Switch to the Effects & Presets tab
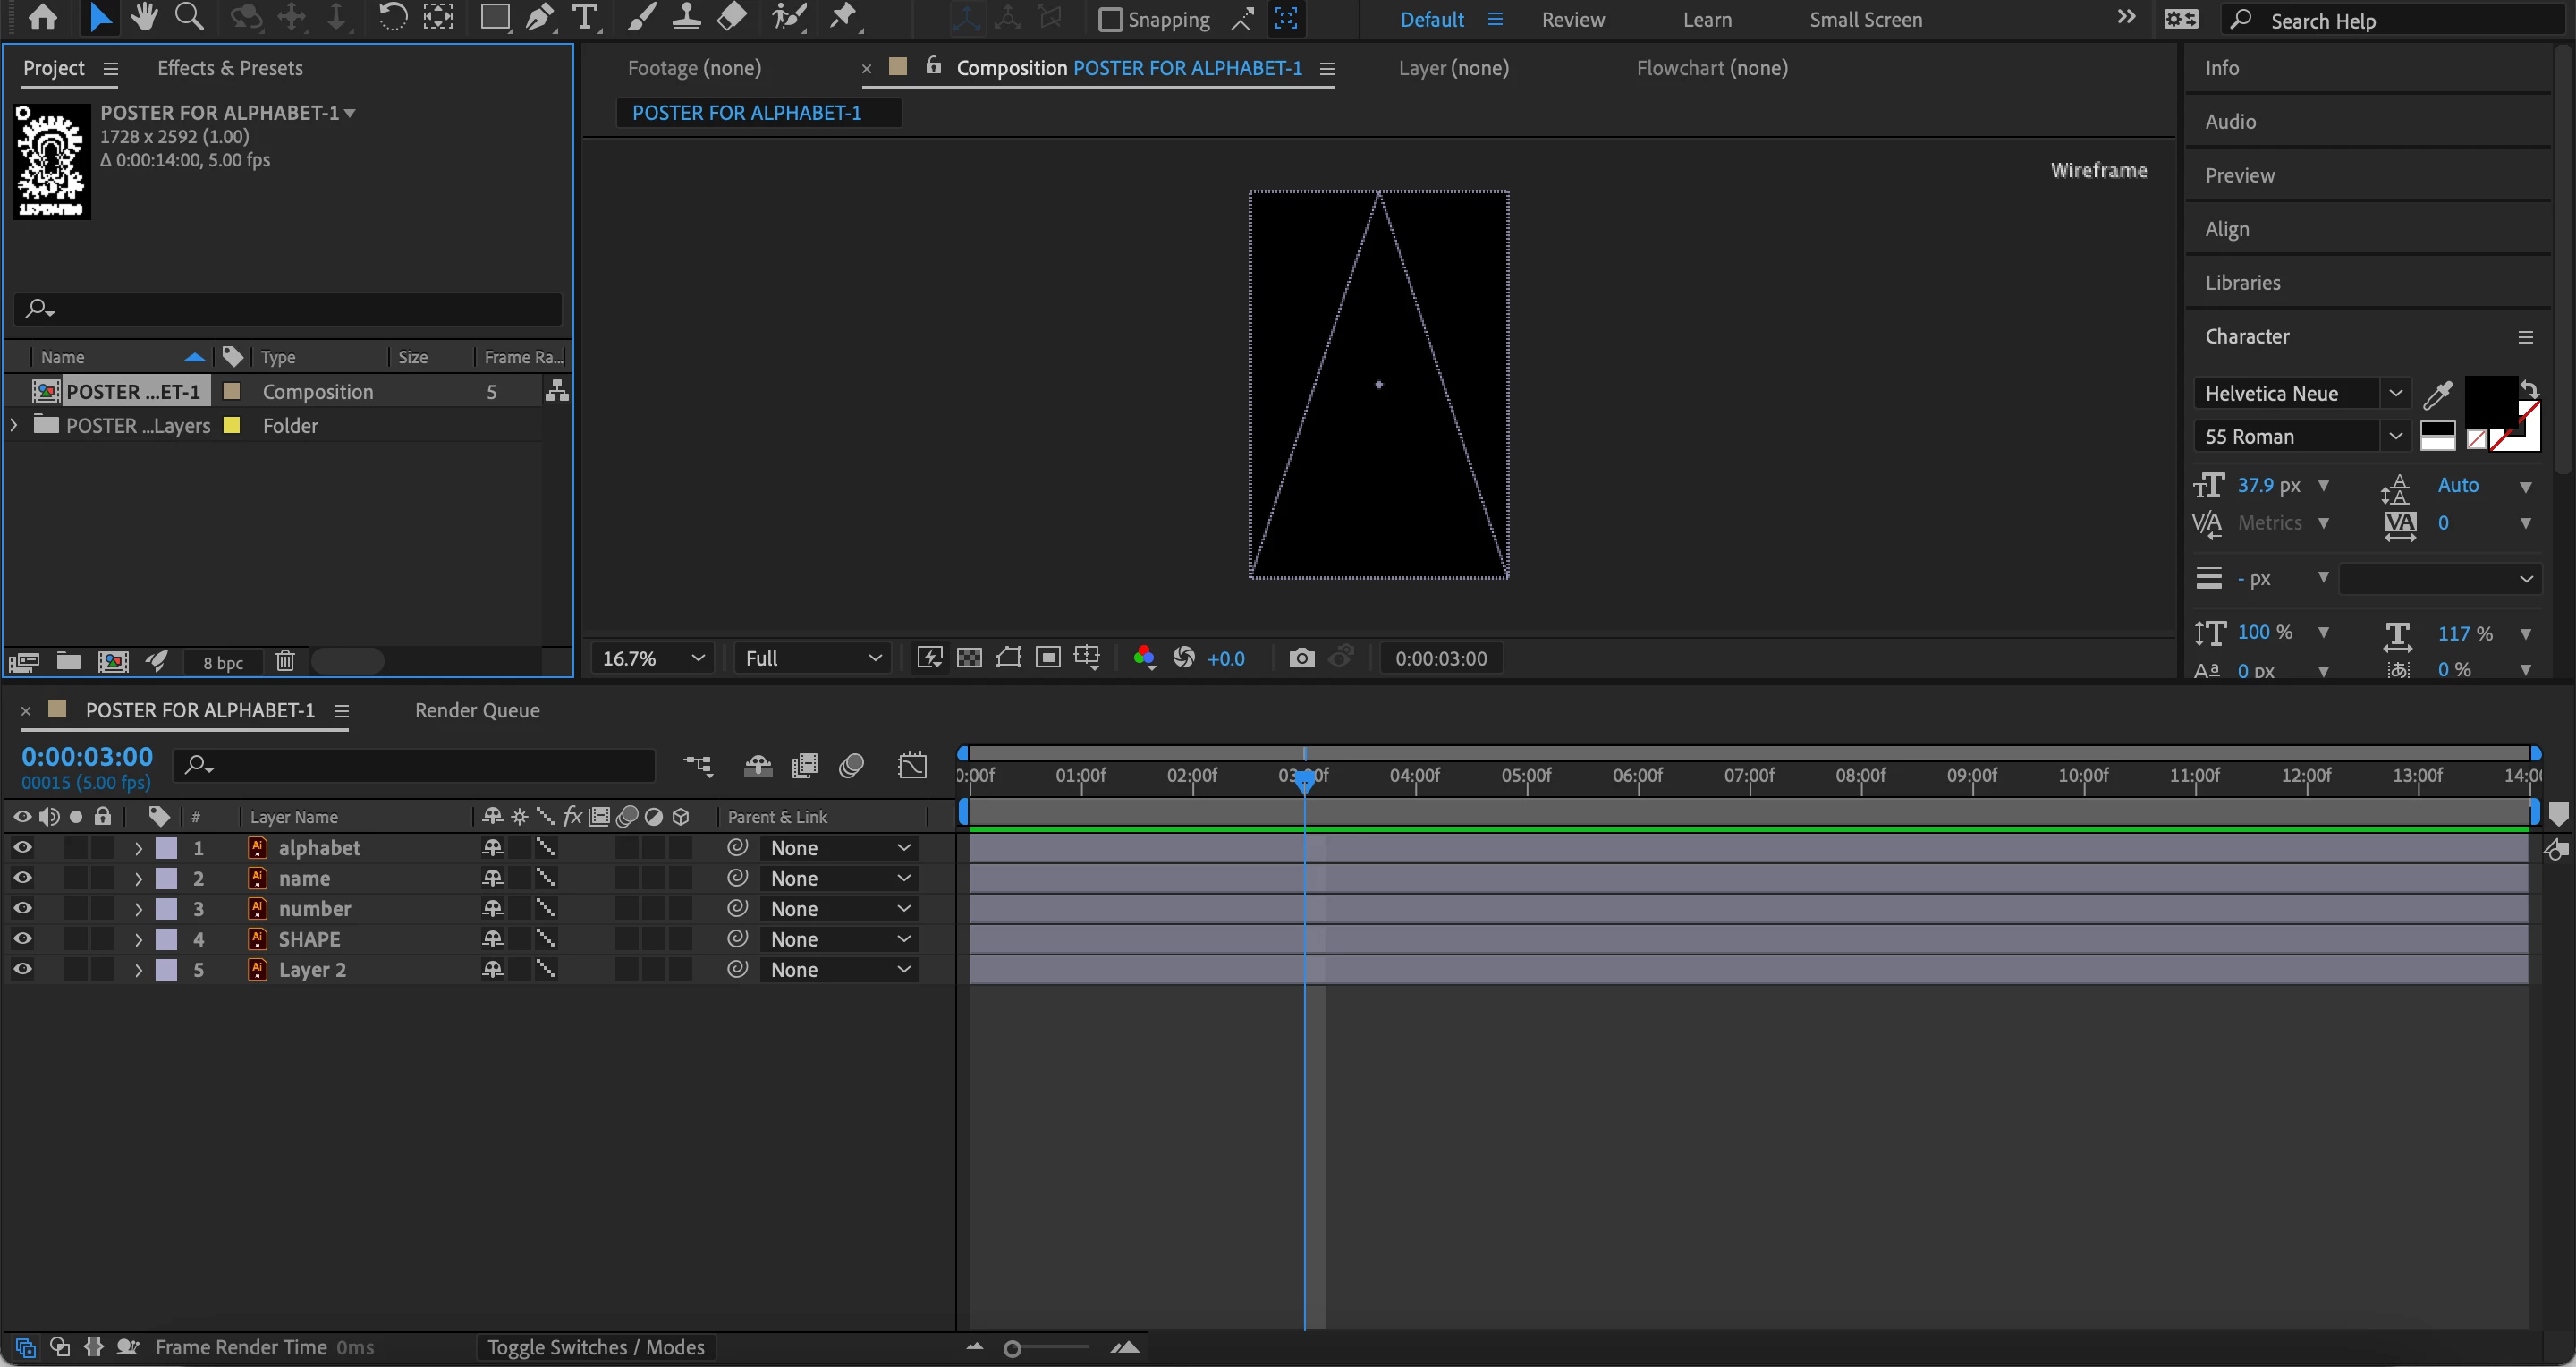The height and width of the screenshot is (1367, 2576). tap(230, 68)
